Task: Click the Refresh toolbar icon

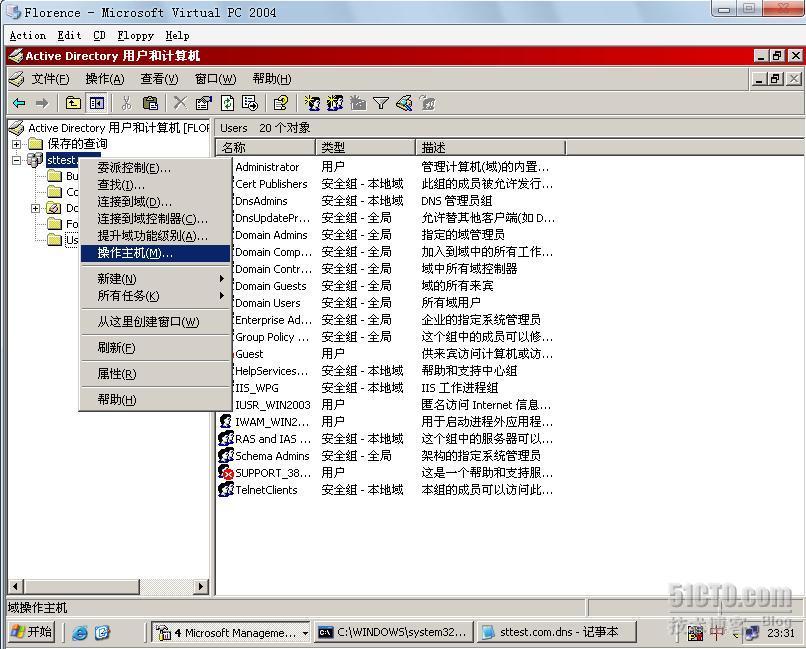Action: click(x=227, y=103)
